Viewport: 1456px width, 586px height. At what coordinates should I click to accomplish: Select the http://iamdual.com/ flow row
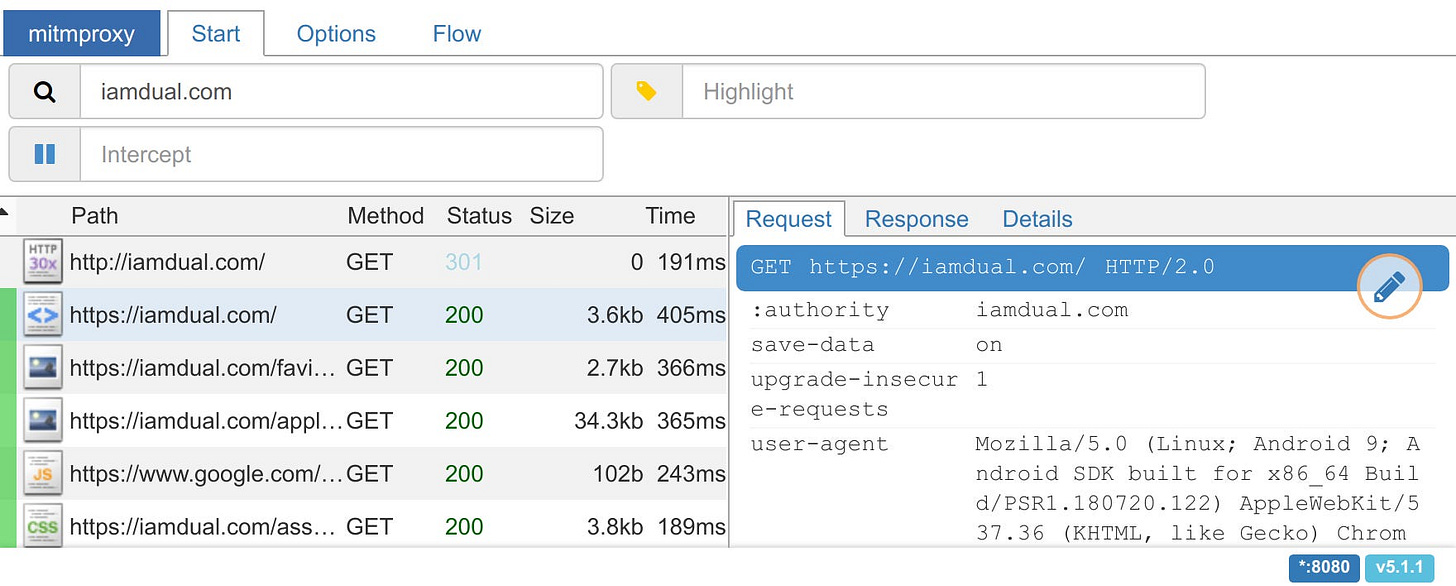pos(364,262)
